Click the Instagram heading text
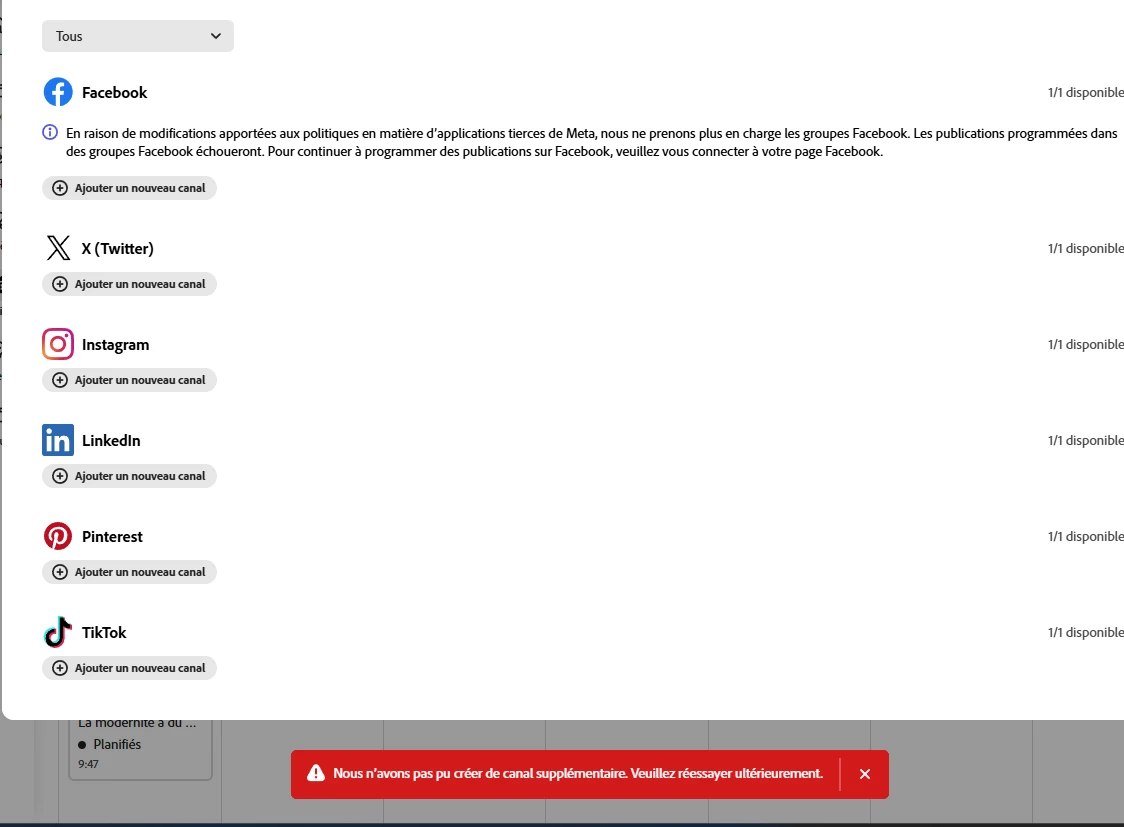 115,345
